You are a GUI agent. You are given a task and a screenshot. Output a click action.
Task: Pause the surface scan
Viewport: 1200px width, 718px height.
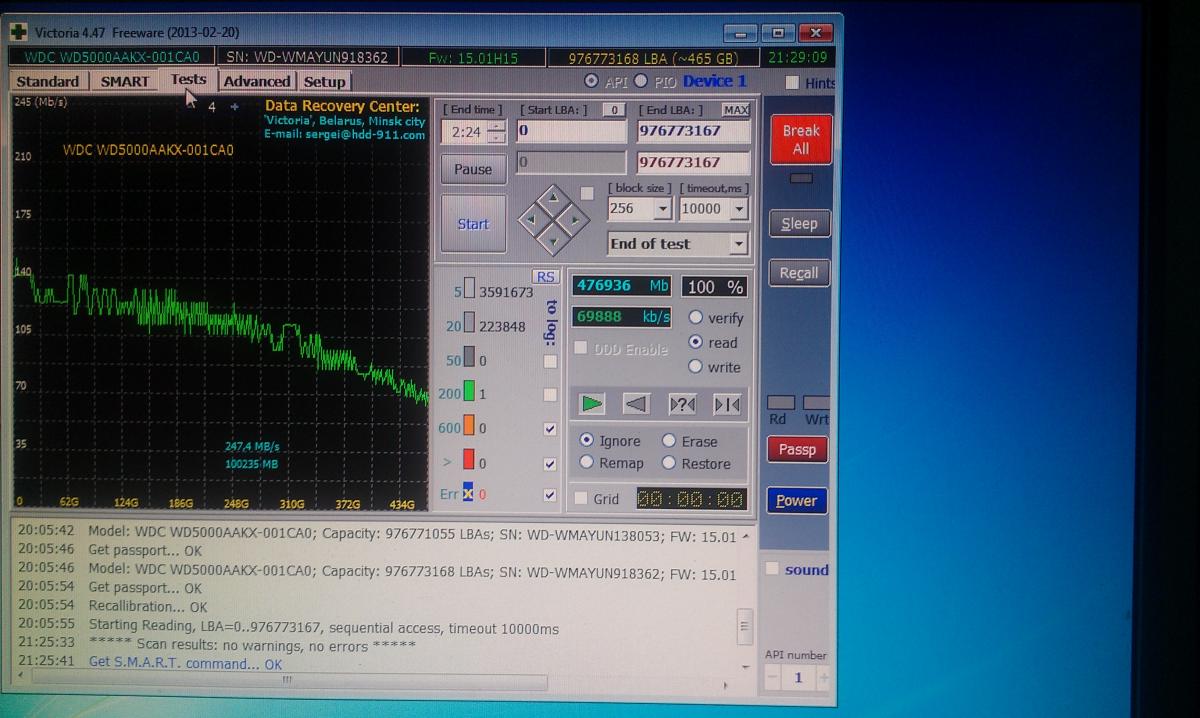pos(473,169)
